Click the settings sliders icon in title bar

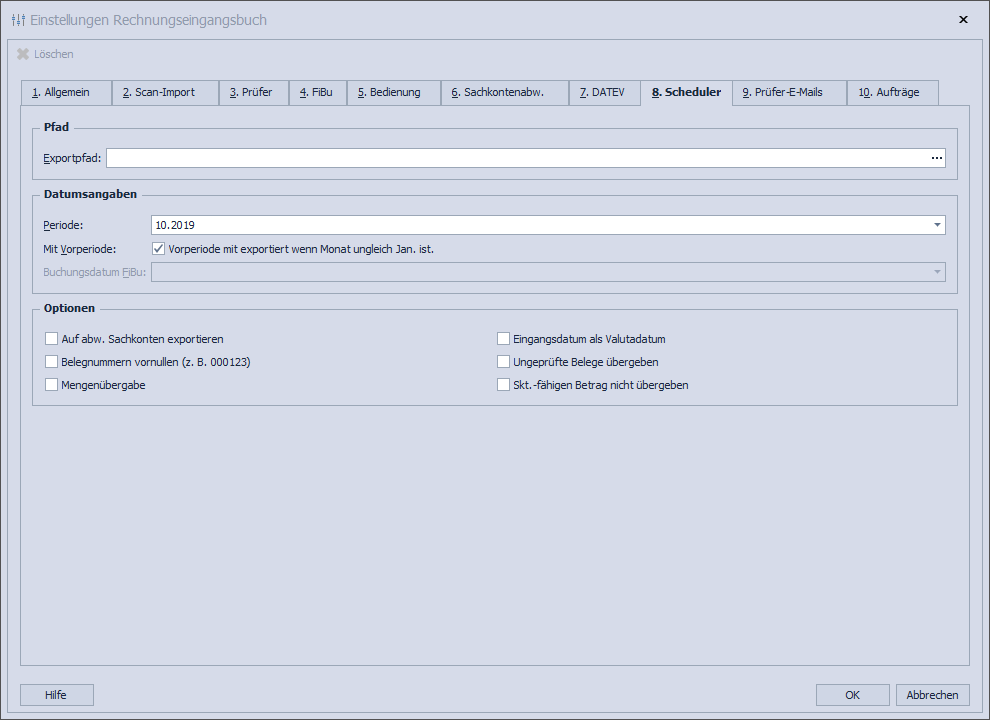click(17, 20)
